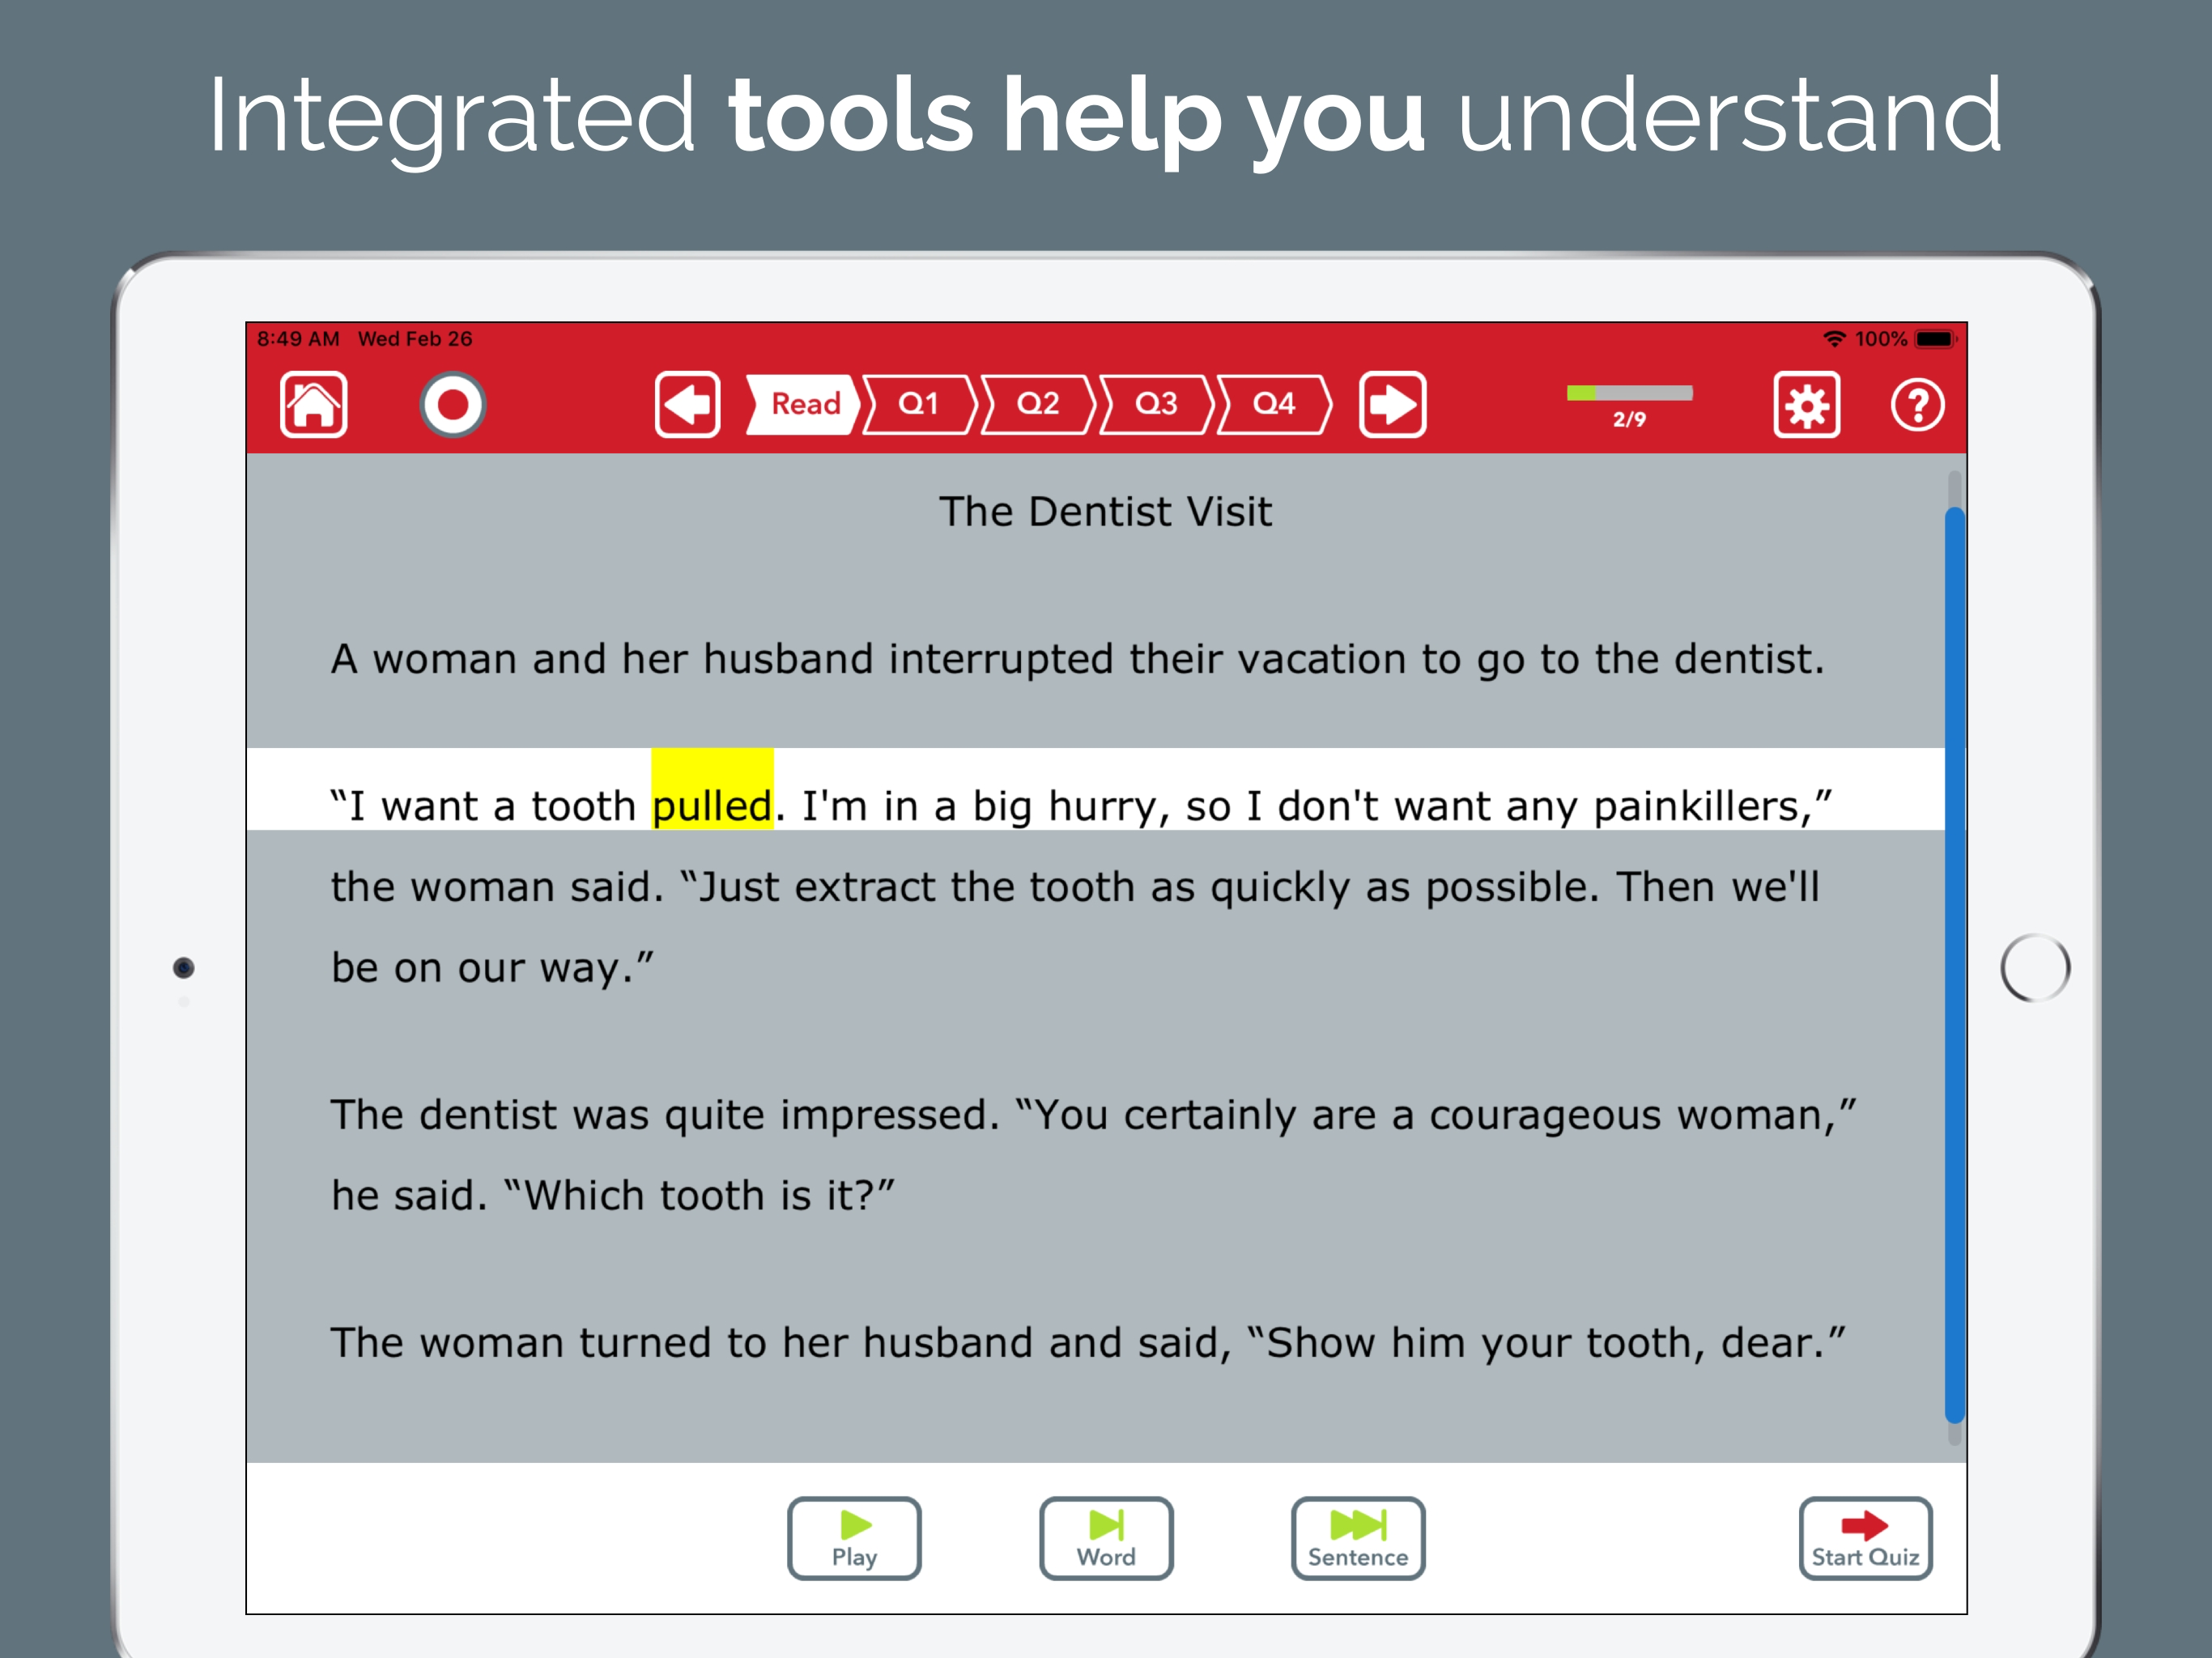Tap the battery icon in status bar
Image resolution: width=2212 pixels, height=1658 pixels.
click(1934, 339)
